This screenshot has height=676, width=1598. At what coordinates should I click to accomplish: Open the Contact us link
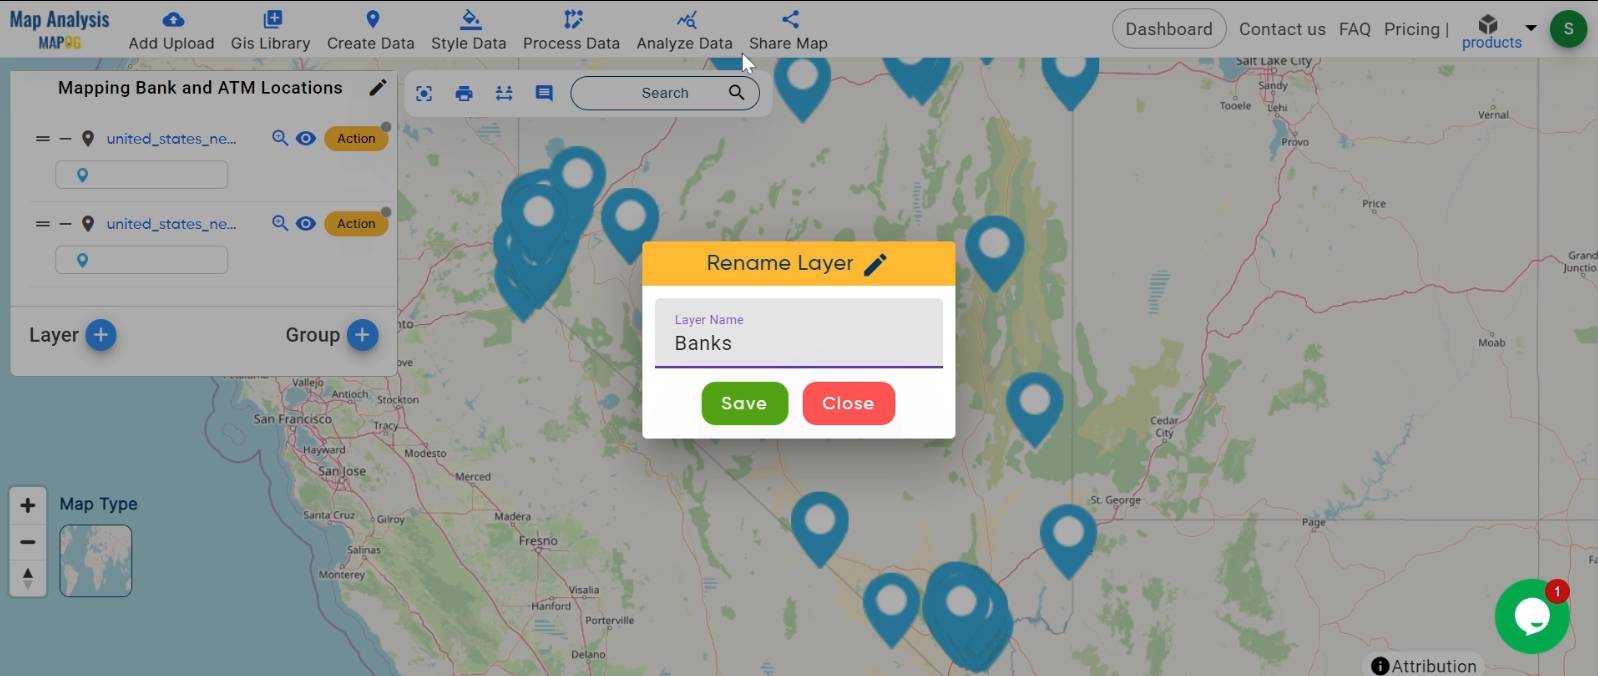coord(1282,29)
